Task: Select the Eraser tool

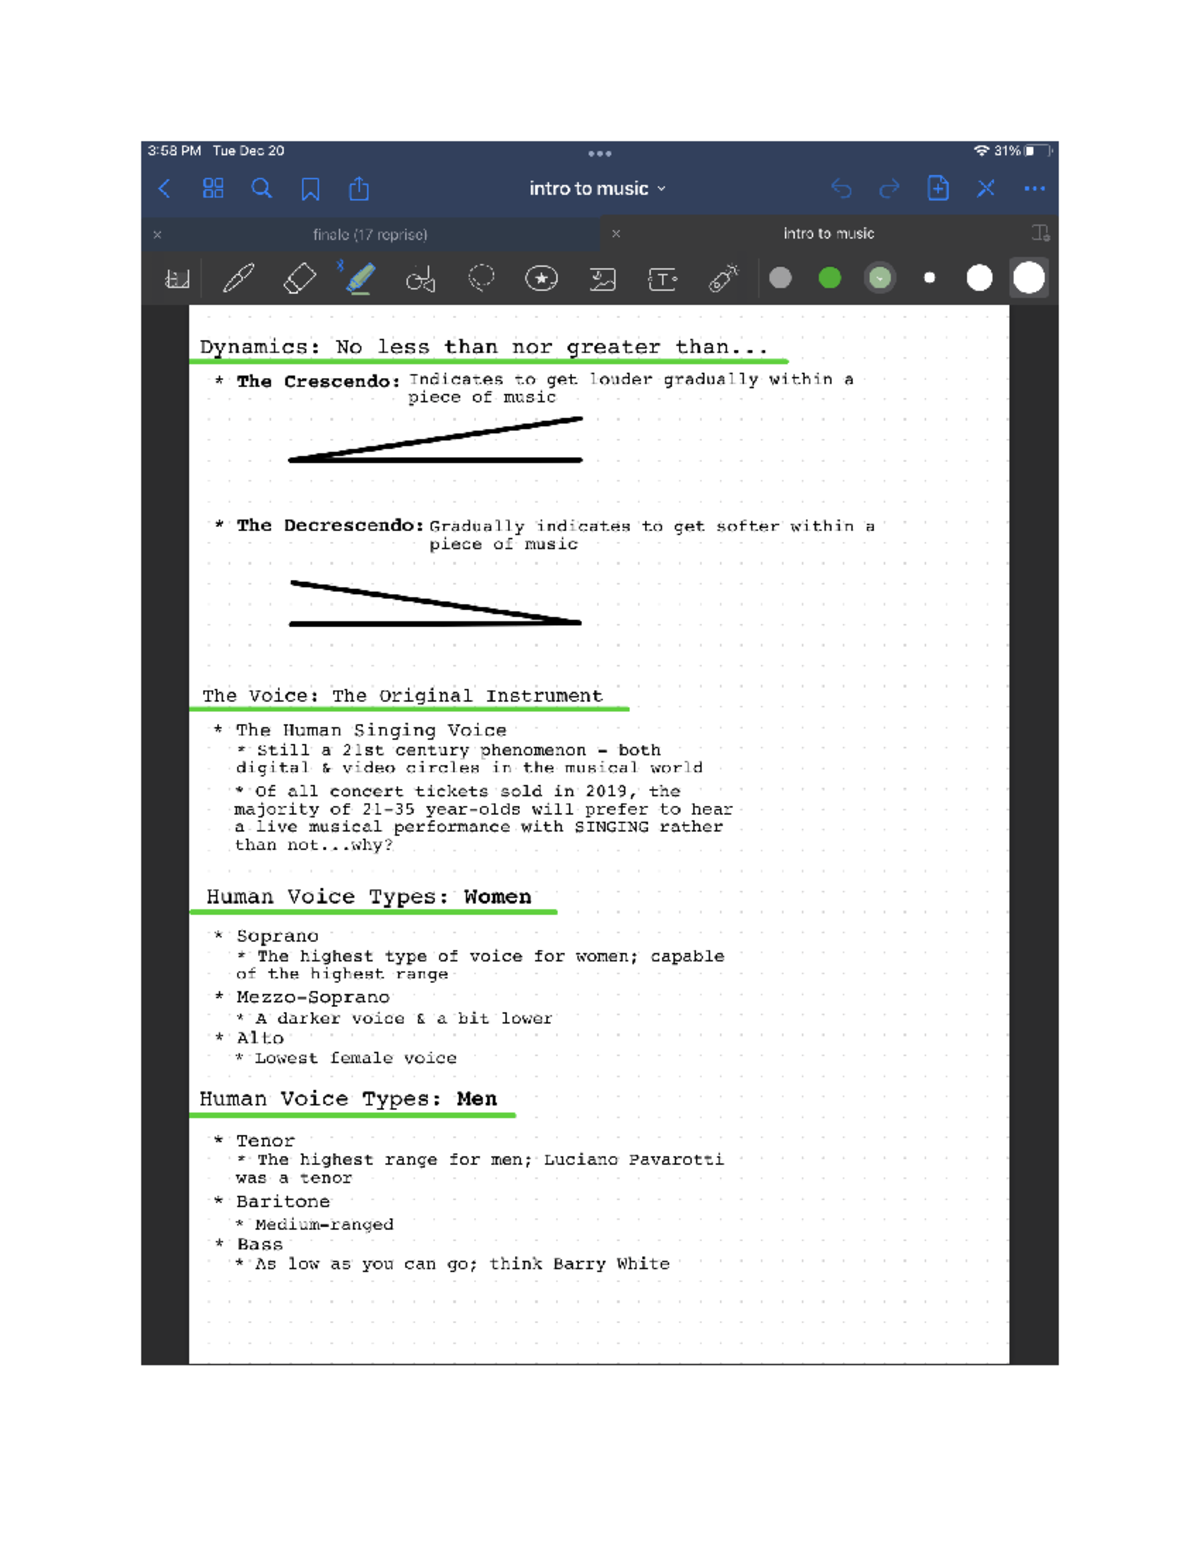Action: 299,278
